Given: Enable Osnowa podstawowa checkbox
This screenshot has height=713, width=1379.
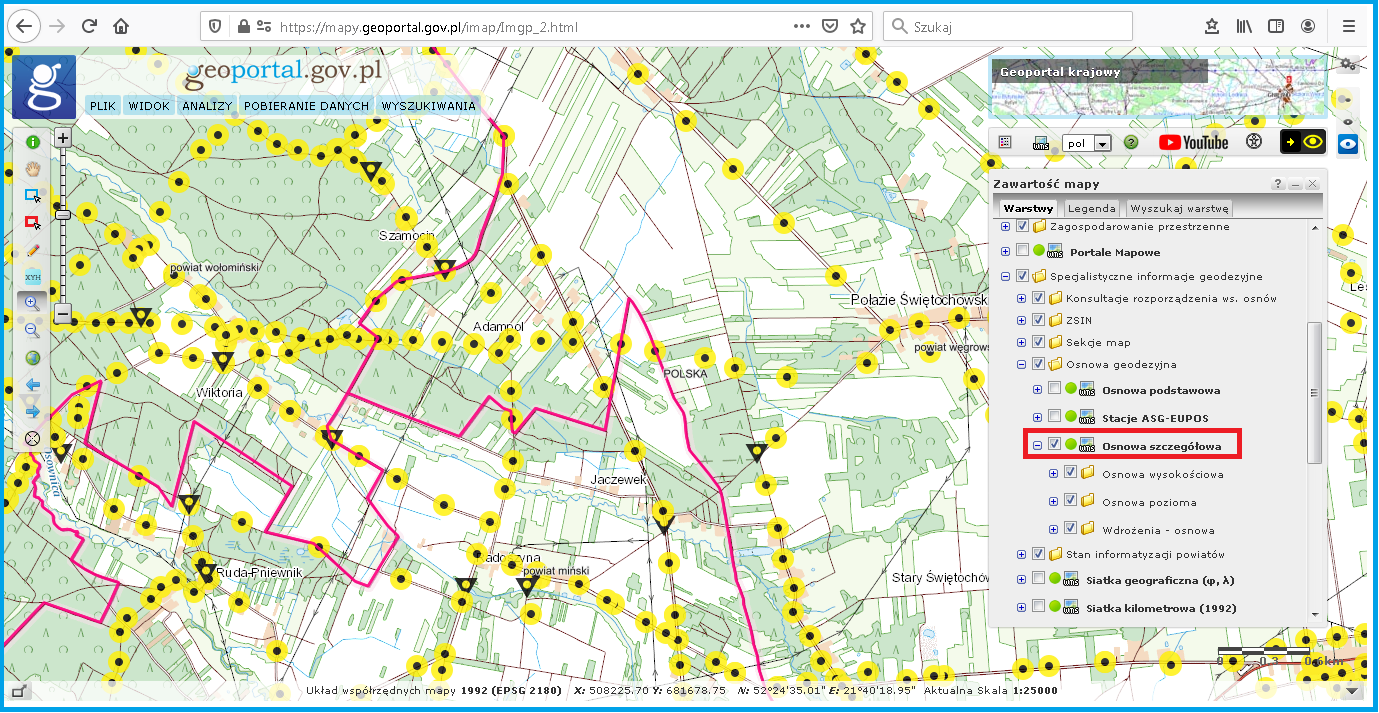Looking at the screenshot, I should (1054, 389).
